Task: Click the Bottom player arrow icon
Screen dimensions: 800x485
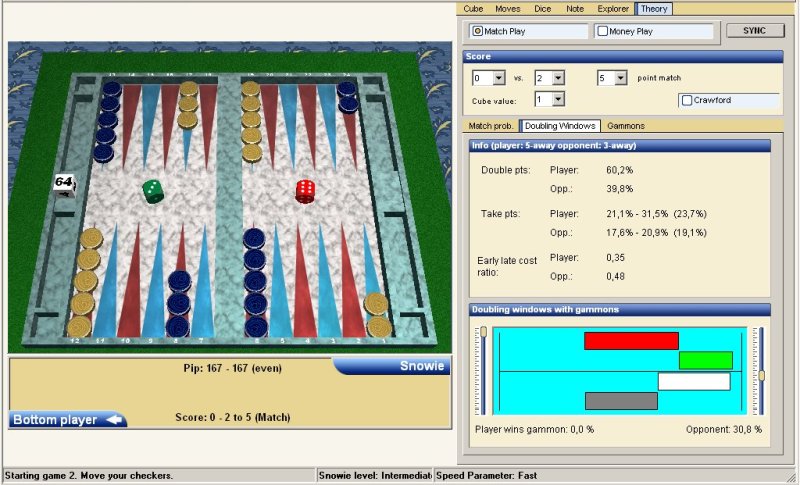Action: coord(115,420)
